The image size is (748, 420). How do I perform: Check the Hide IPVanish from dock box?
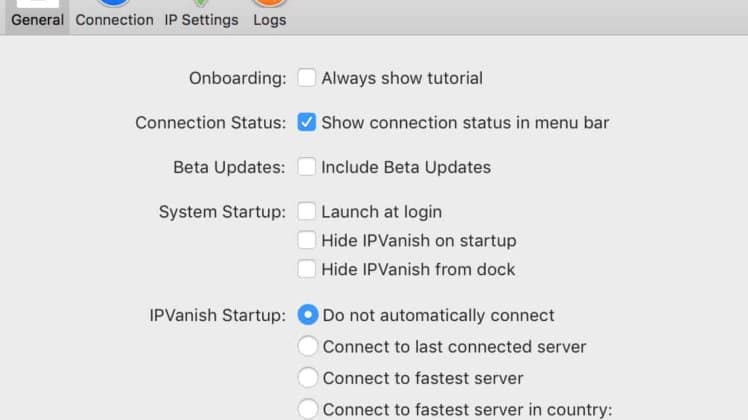click(x=306, y=269)
